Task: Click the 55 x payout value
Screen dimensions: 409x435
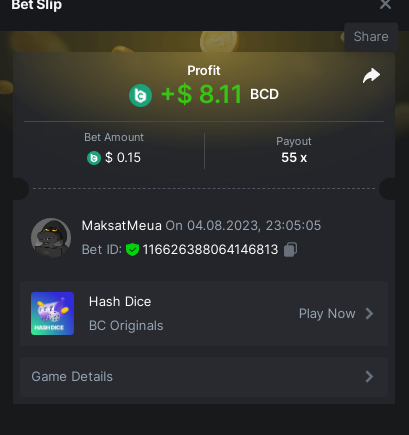Action: [294, 158]
